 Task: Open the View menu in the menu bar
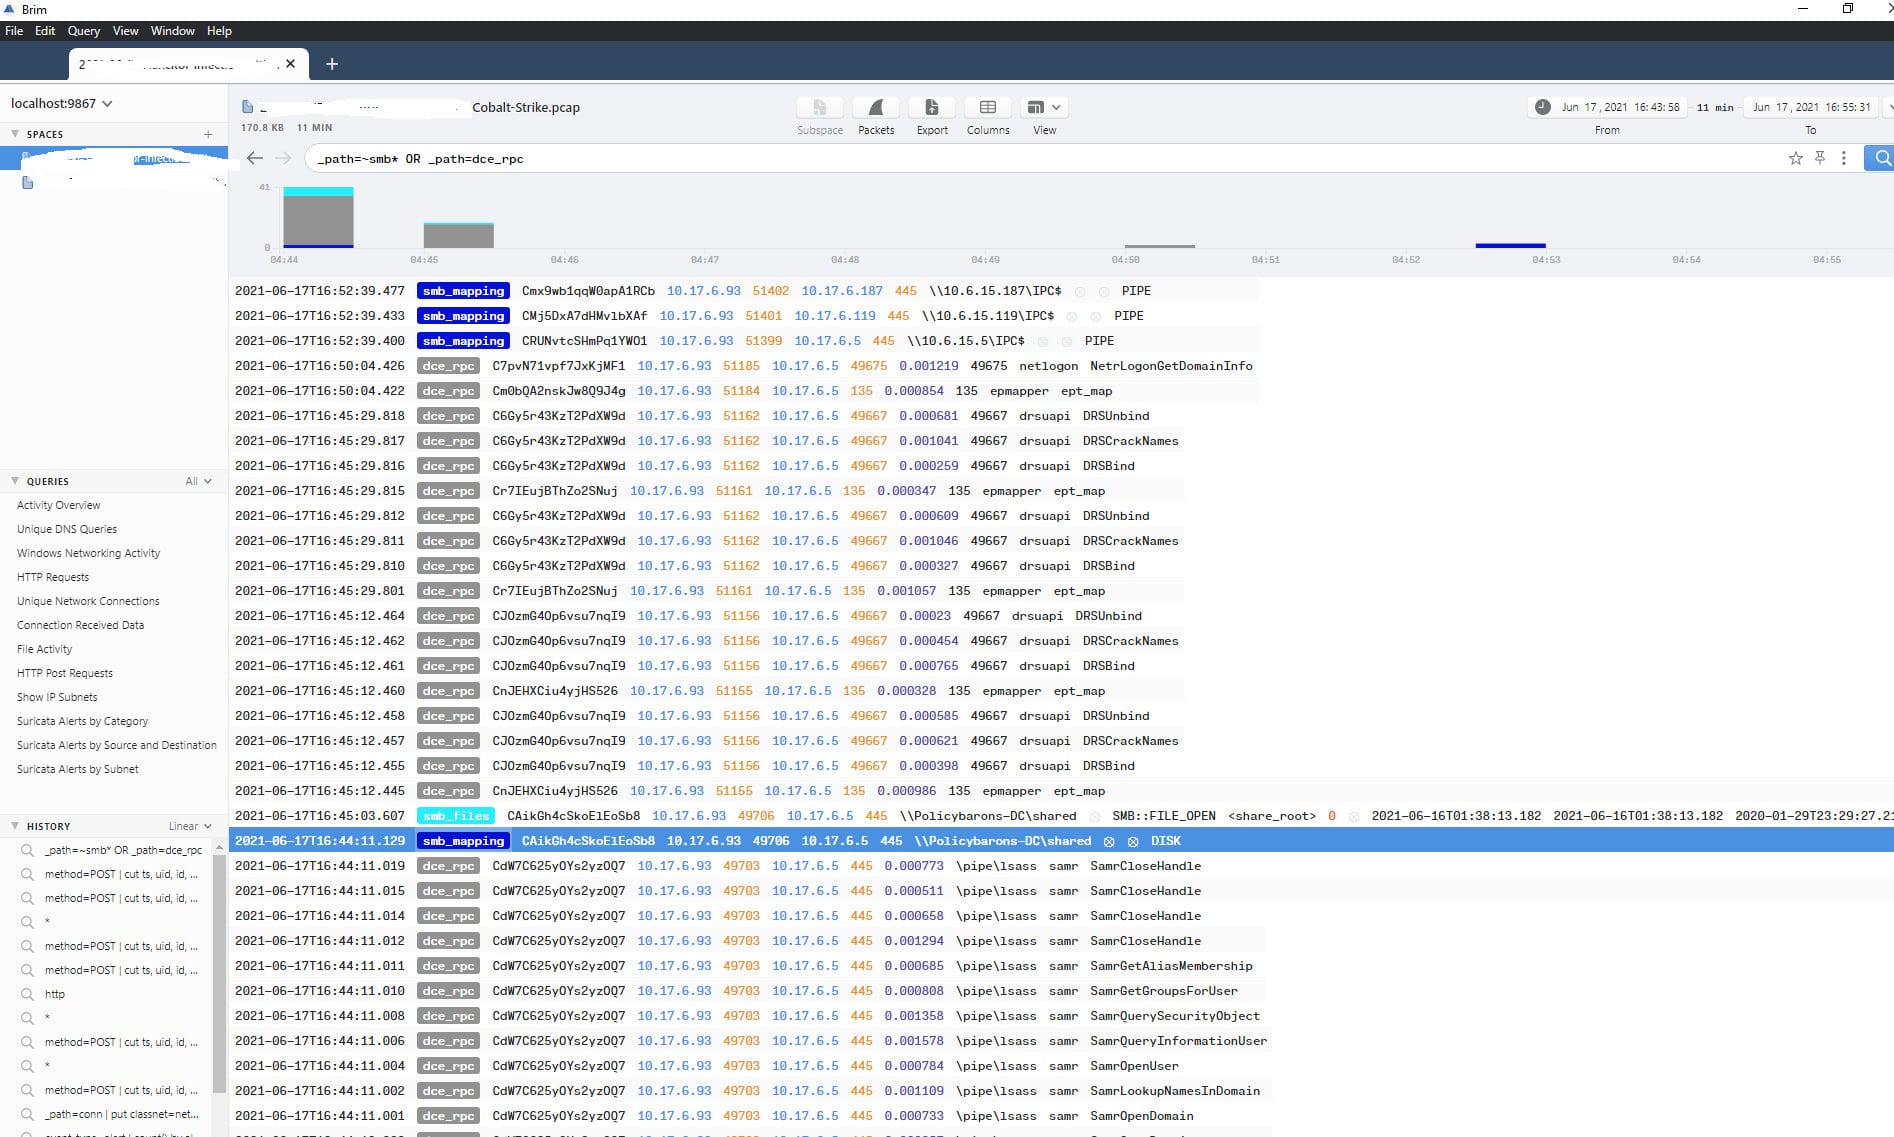[x=125, y=31]
